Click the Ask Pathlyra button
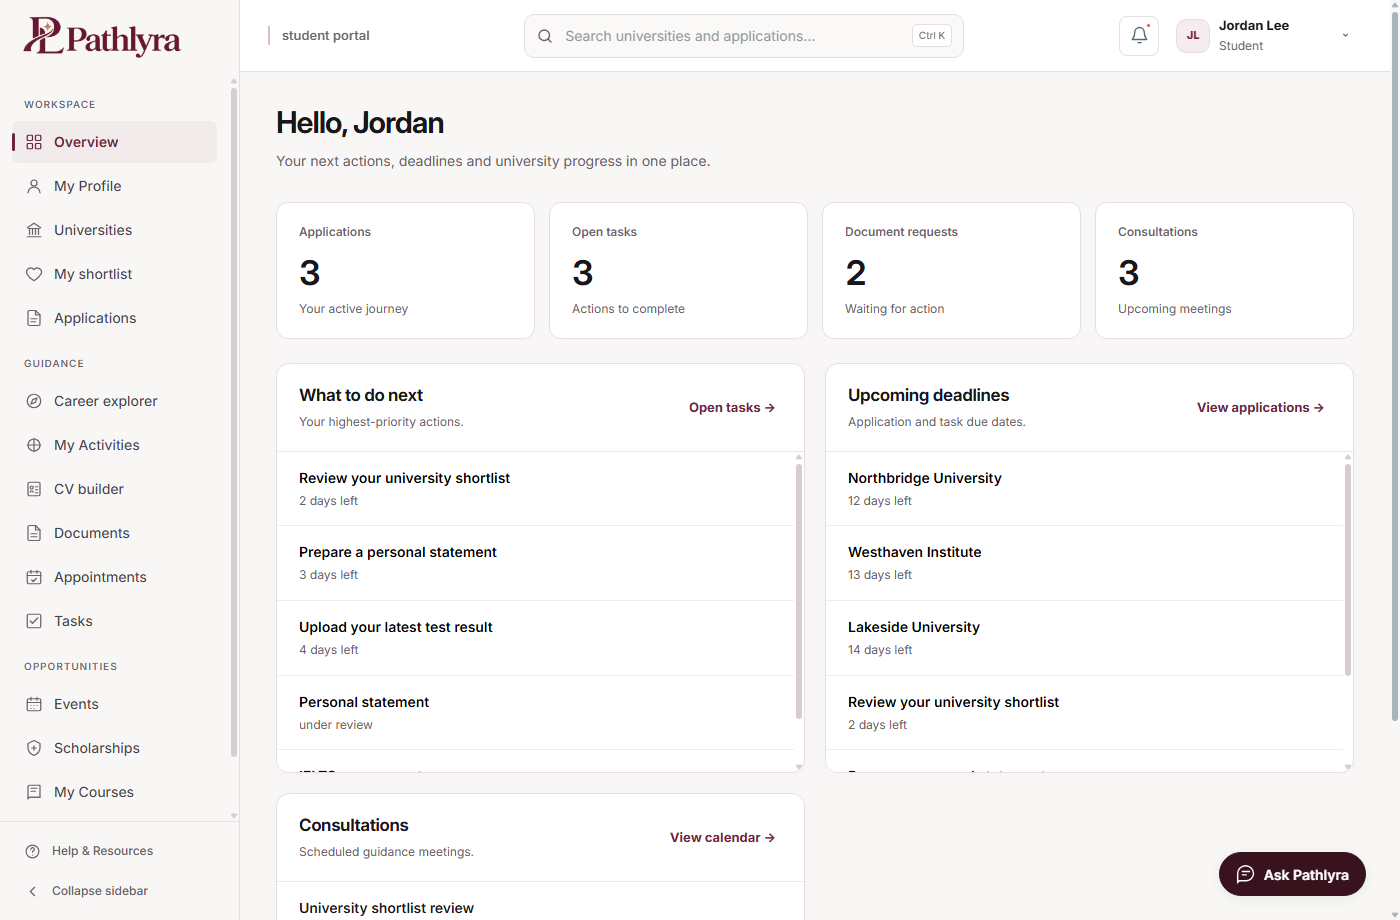The height and width of the screenshot is (920, 1400). pos(1292,874)
